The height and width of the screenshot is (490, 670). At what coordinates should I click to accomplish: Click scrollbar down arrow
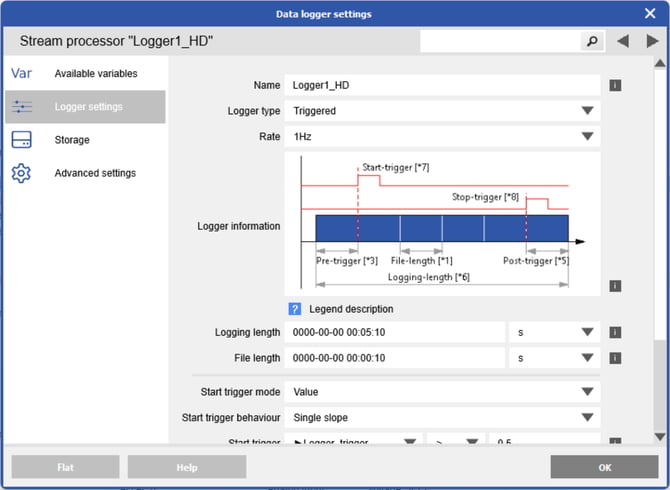(x=660, y=437)
